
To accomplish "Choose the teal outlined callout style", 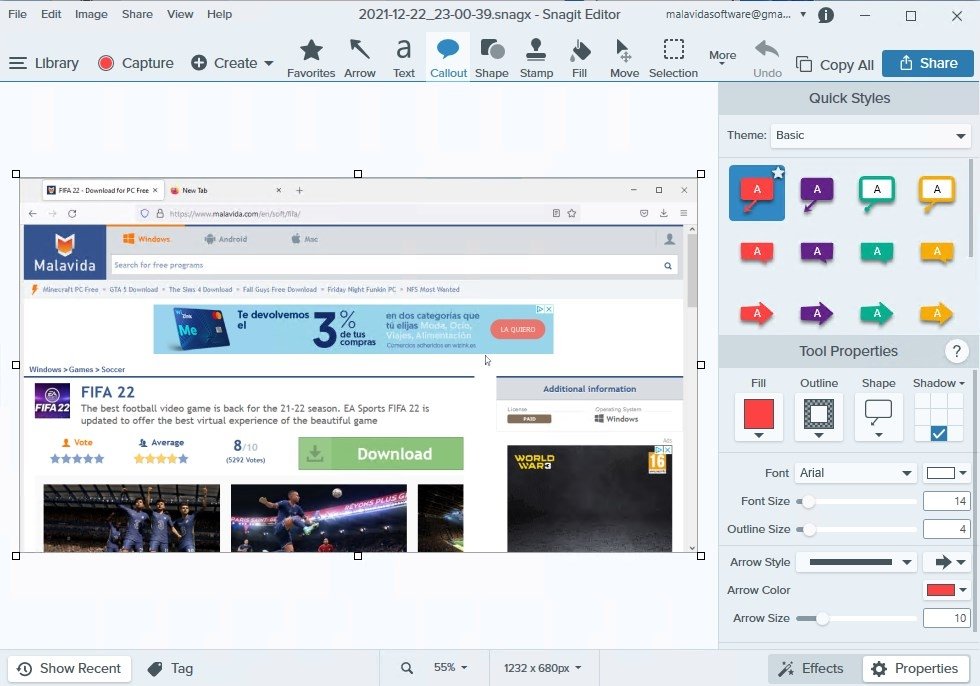I will point(876,192).
